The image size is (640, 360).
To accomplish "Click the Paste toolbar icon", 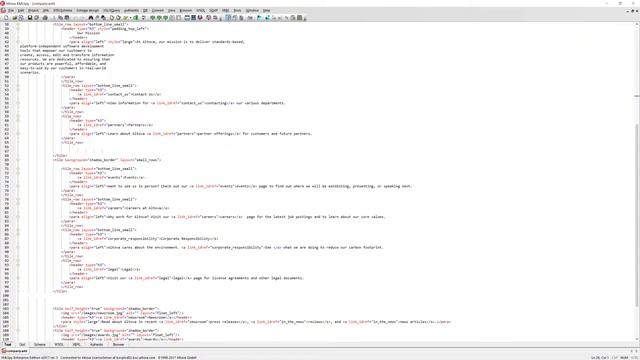I will coord(67,18).
